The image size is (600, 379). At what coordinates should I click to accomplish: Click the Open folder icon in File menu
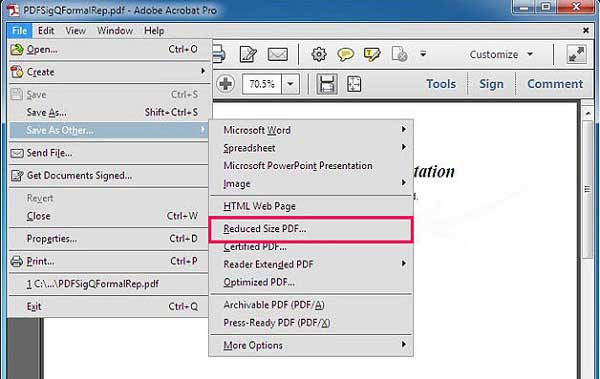pos(16,49)
